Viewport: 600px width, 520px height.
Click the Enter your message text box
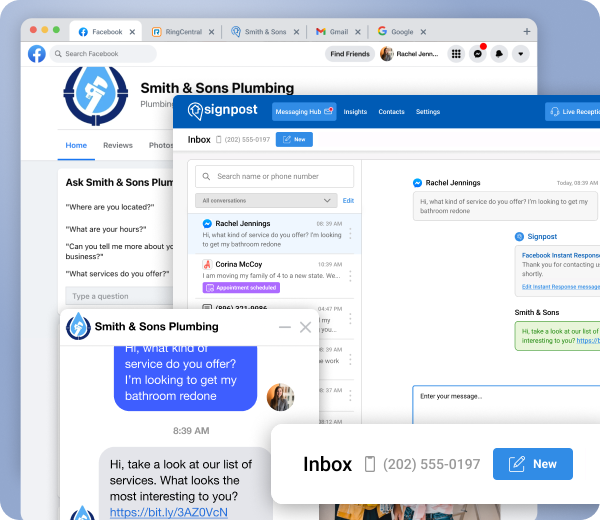point(506,405)
